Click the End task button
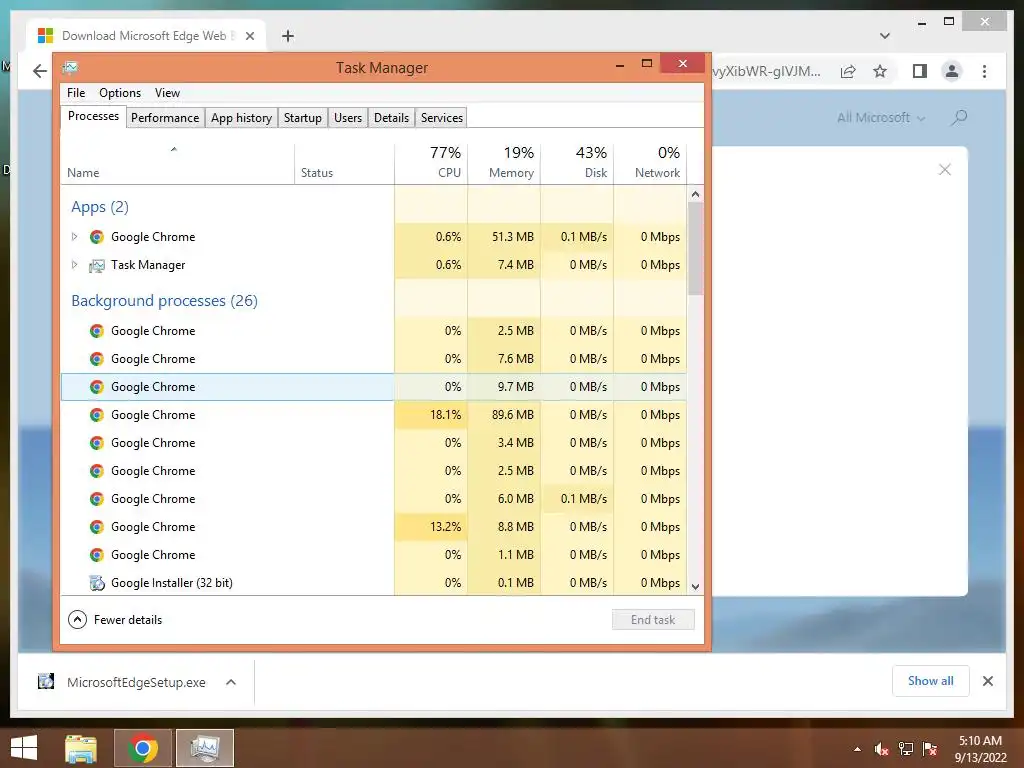 click(x=653, y=620)
